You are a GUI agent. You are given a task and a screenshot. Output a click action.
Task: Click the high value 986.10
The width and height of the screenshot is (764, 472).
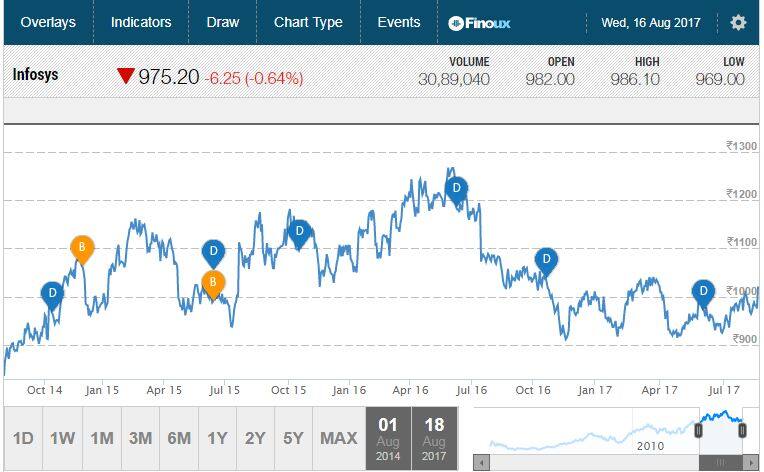point(635,79)
